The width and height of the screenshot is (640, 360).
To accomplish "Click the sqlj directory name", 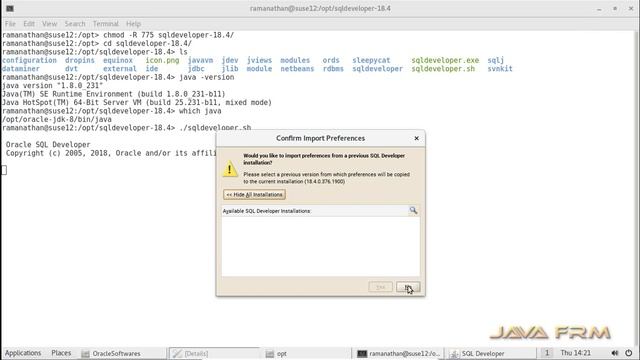I will (496, 60).
